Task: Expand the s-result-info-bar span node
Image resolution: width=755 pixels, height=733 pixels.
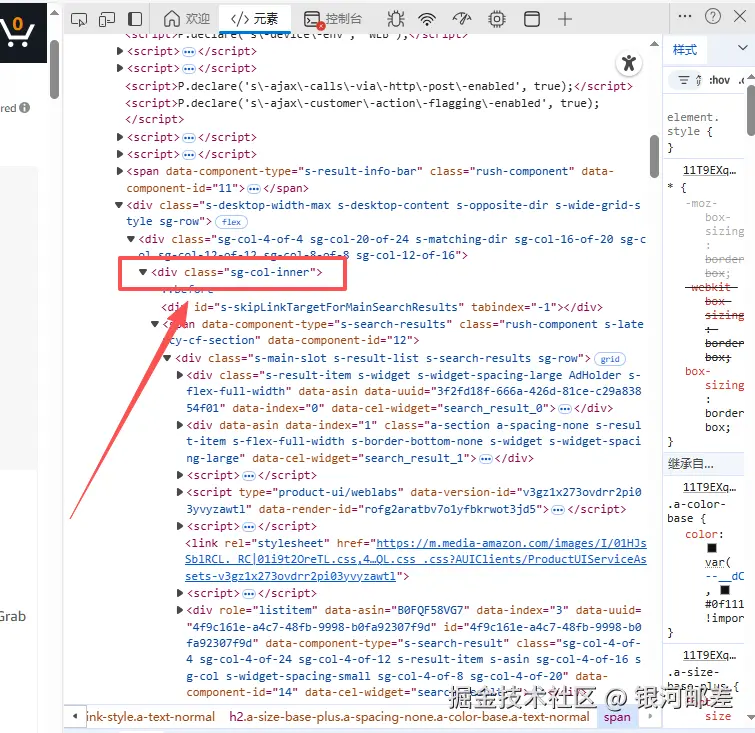Action: pos(120,171)
